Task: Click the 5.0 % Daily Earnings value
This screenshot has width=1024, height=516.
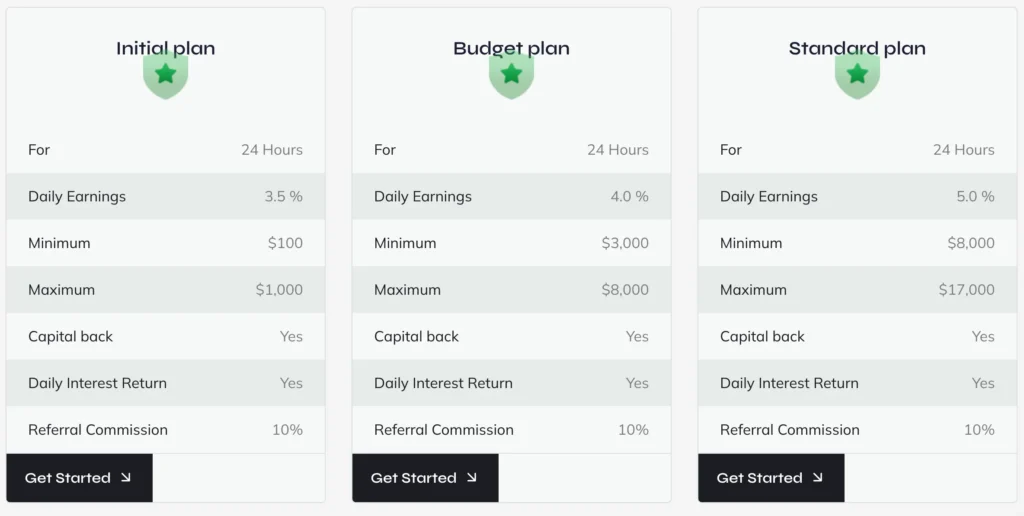Action: click(x=975, y=197)
